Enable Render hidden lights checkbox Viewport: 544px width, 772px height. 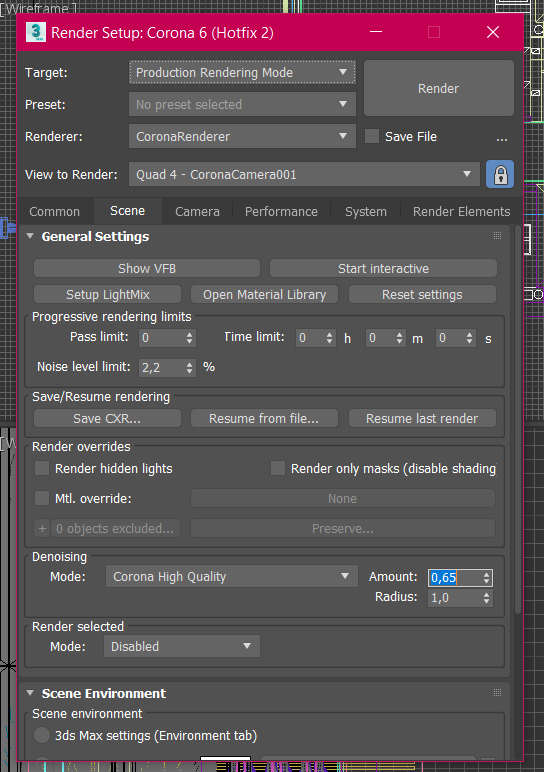click(x=42, y=468)
